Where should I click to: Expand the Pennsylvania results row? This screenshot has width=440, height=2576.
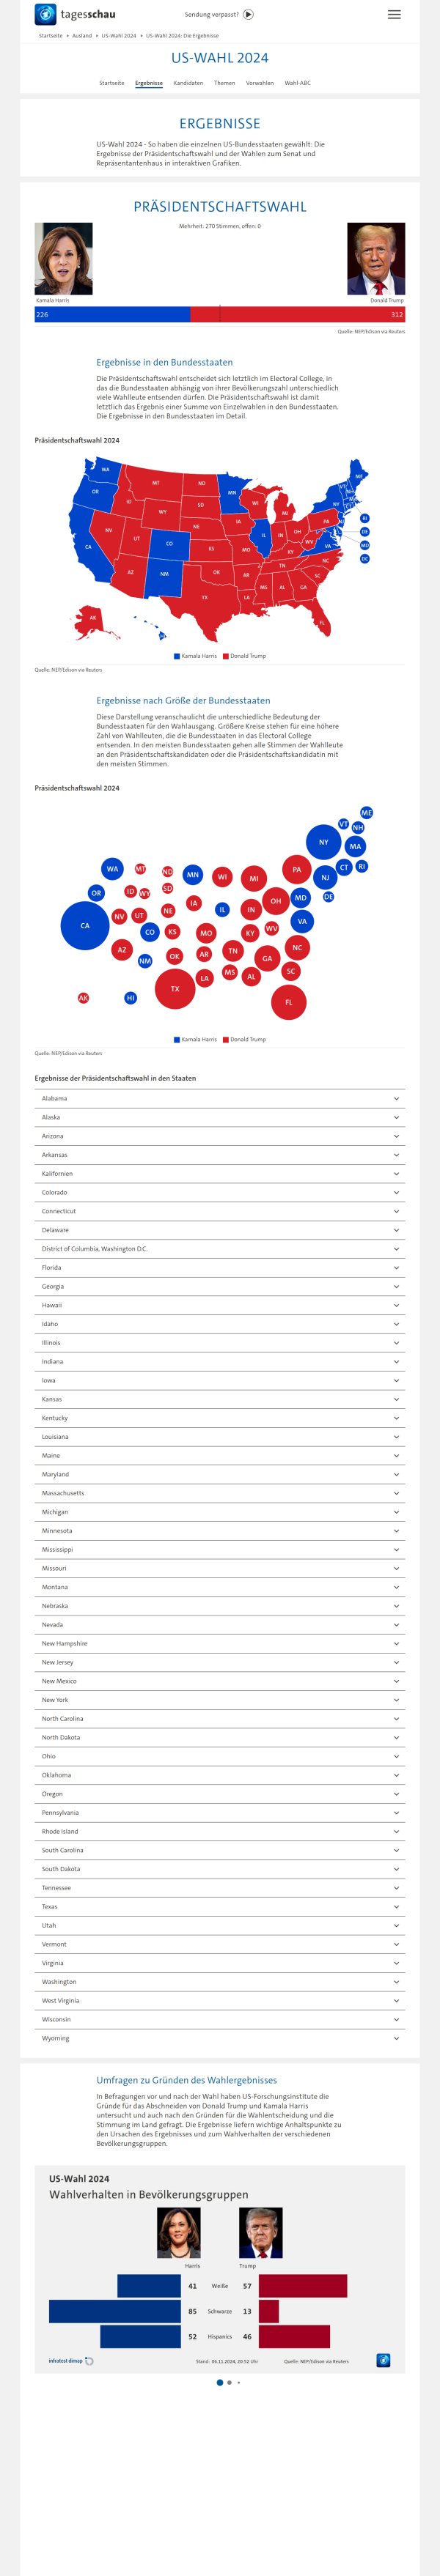[x=220, y=1812]
